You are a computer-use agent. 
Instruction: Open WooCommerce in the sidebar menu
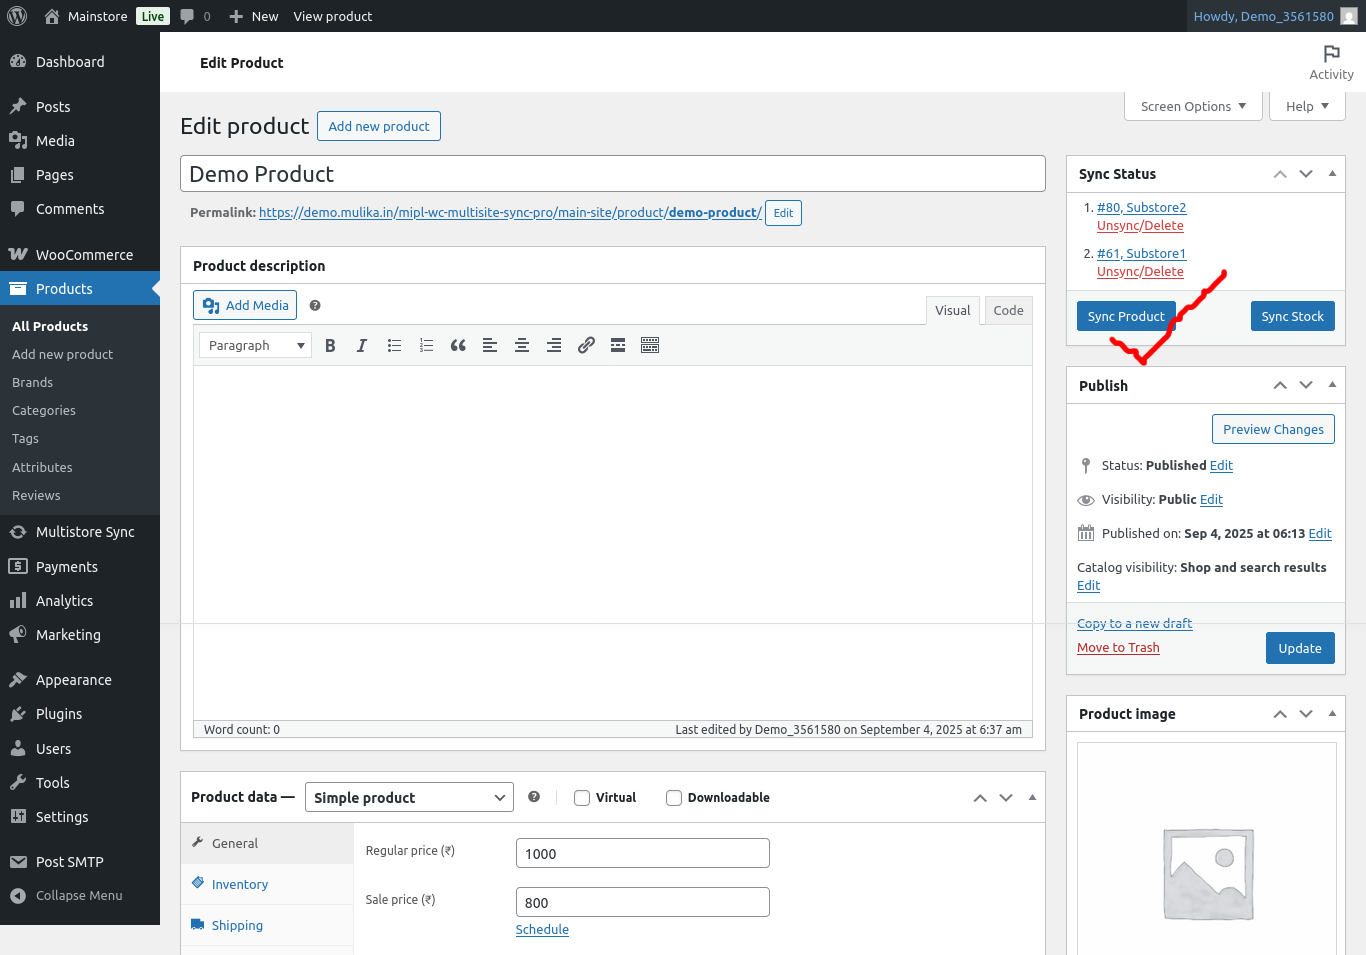[x=80, y=255]
